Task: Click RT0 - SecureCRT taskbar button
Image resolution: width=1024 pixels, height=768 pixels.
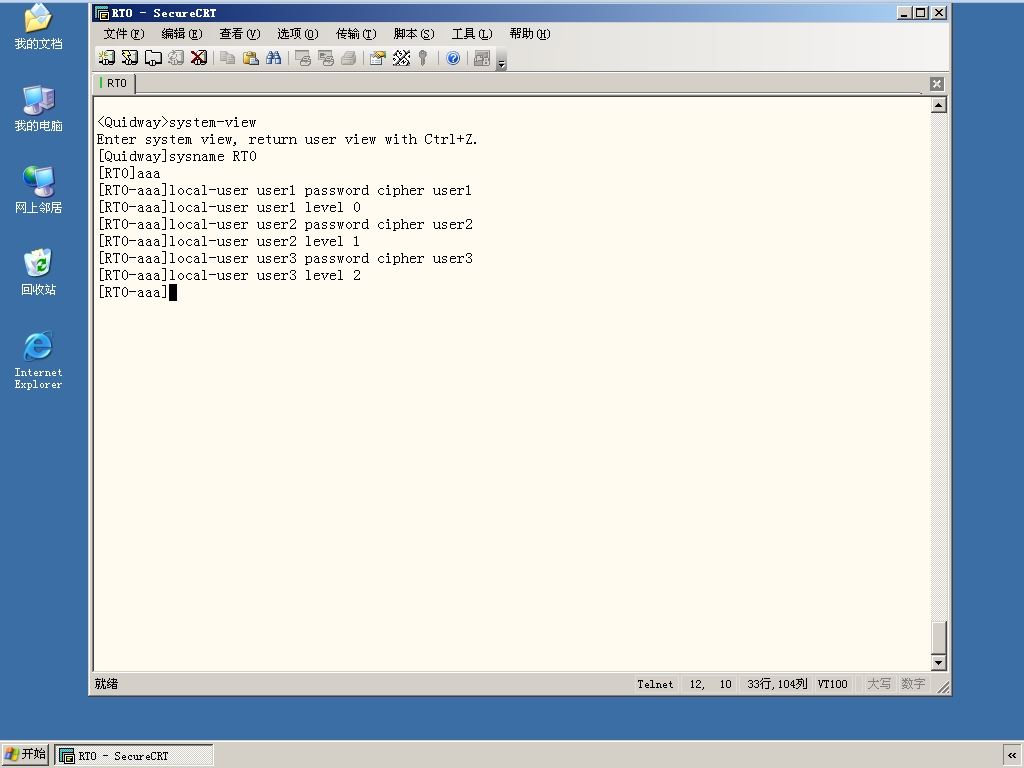Action: (x=135, y=756)
